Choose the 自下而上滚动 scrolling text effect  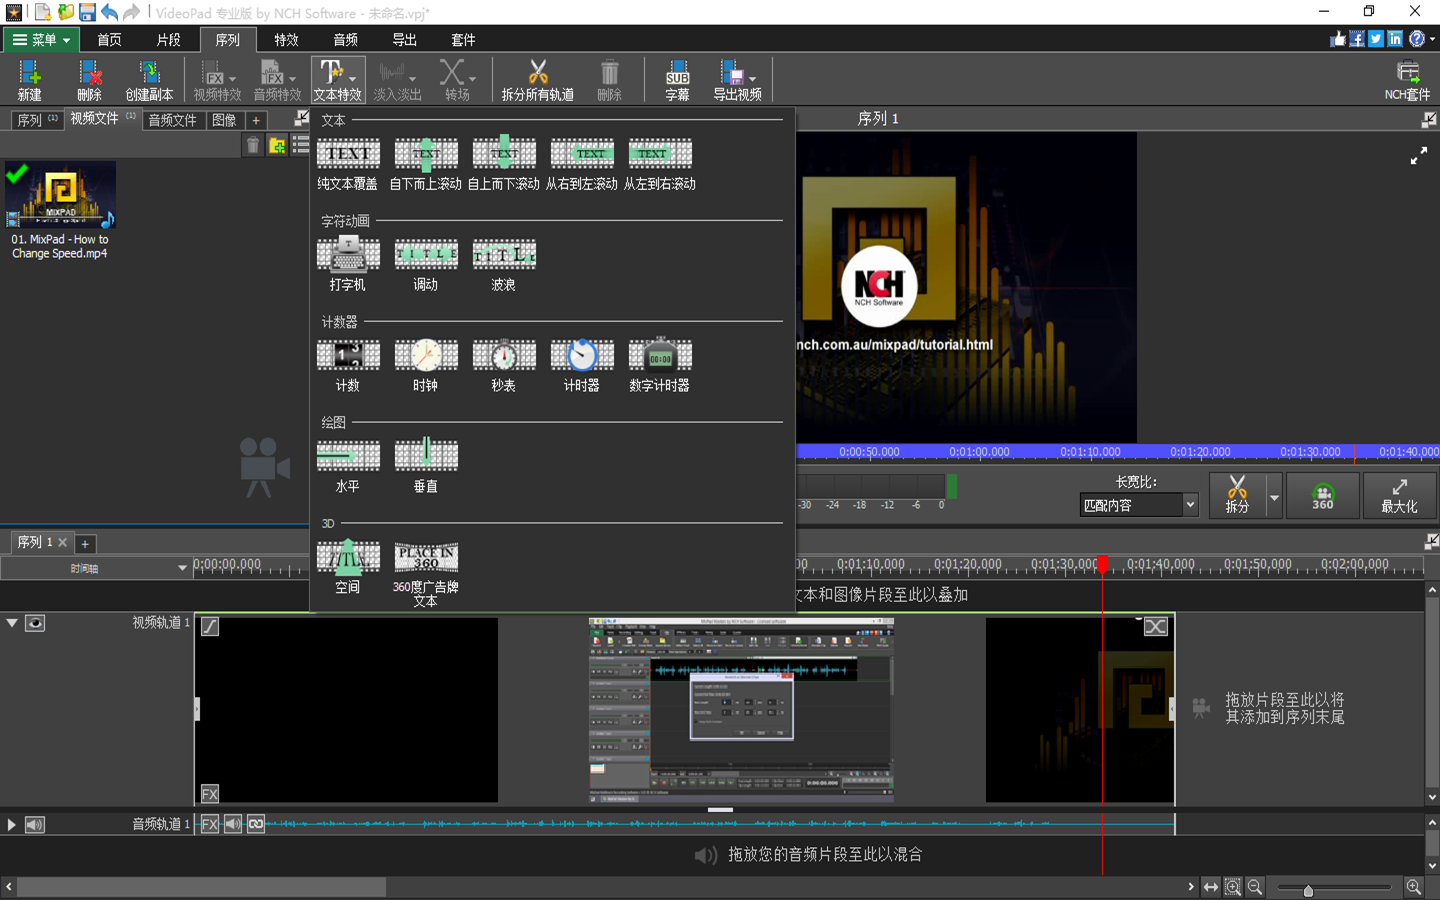(425, 164)
